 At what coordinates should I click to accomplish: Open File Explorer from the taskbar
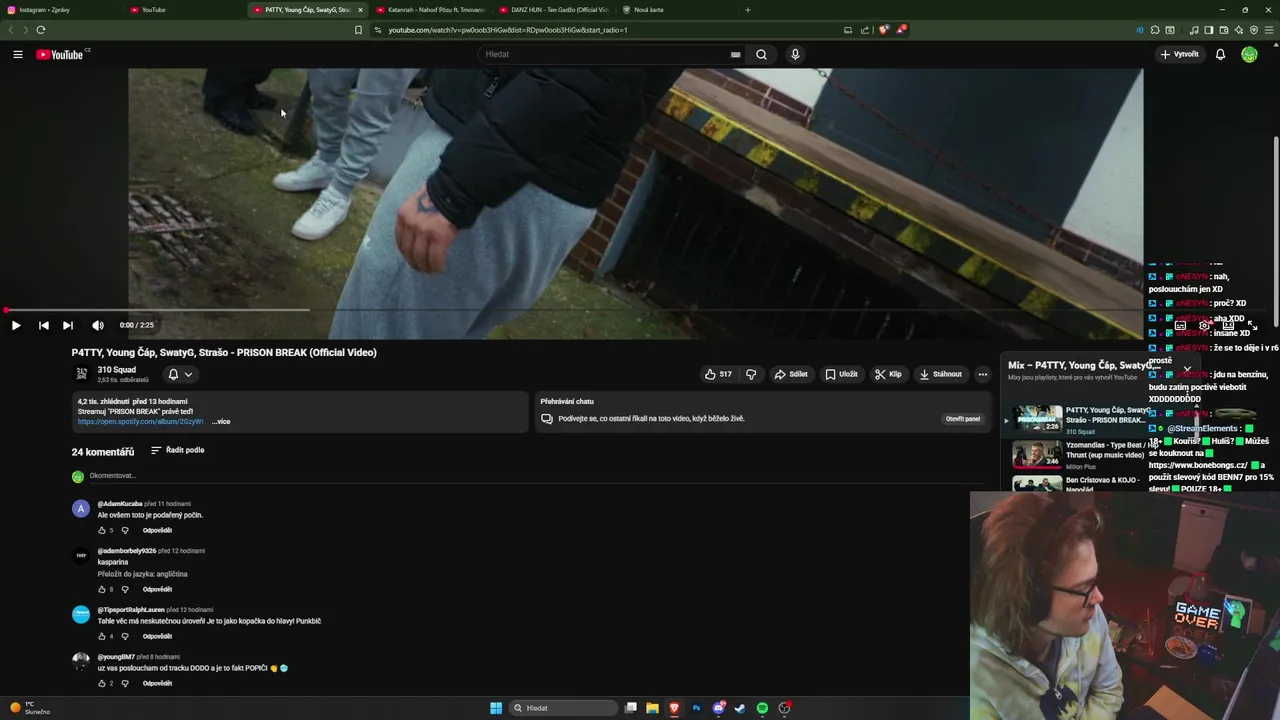coord(652,708)
